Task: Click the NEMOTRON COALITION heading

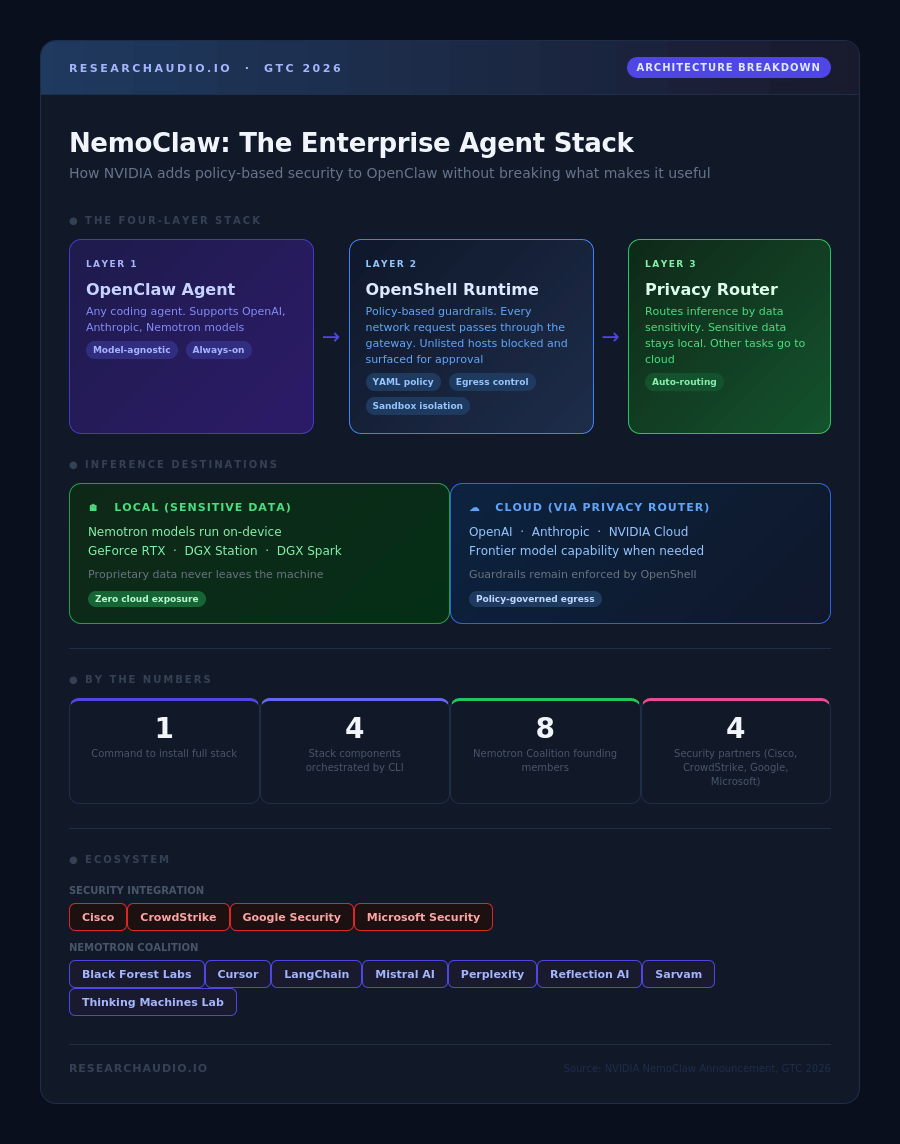Action: coord(133,947)
